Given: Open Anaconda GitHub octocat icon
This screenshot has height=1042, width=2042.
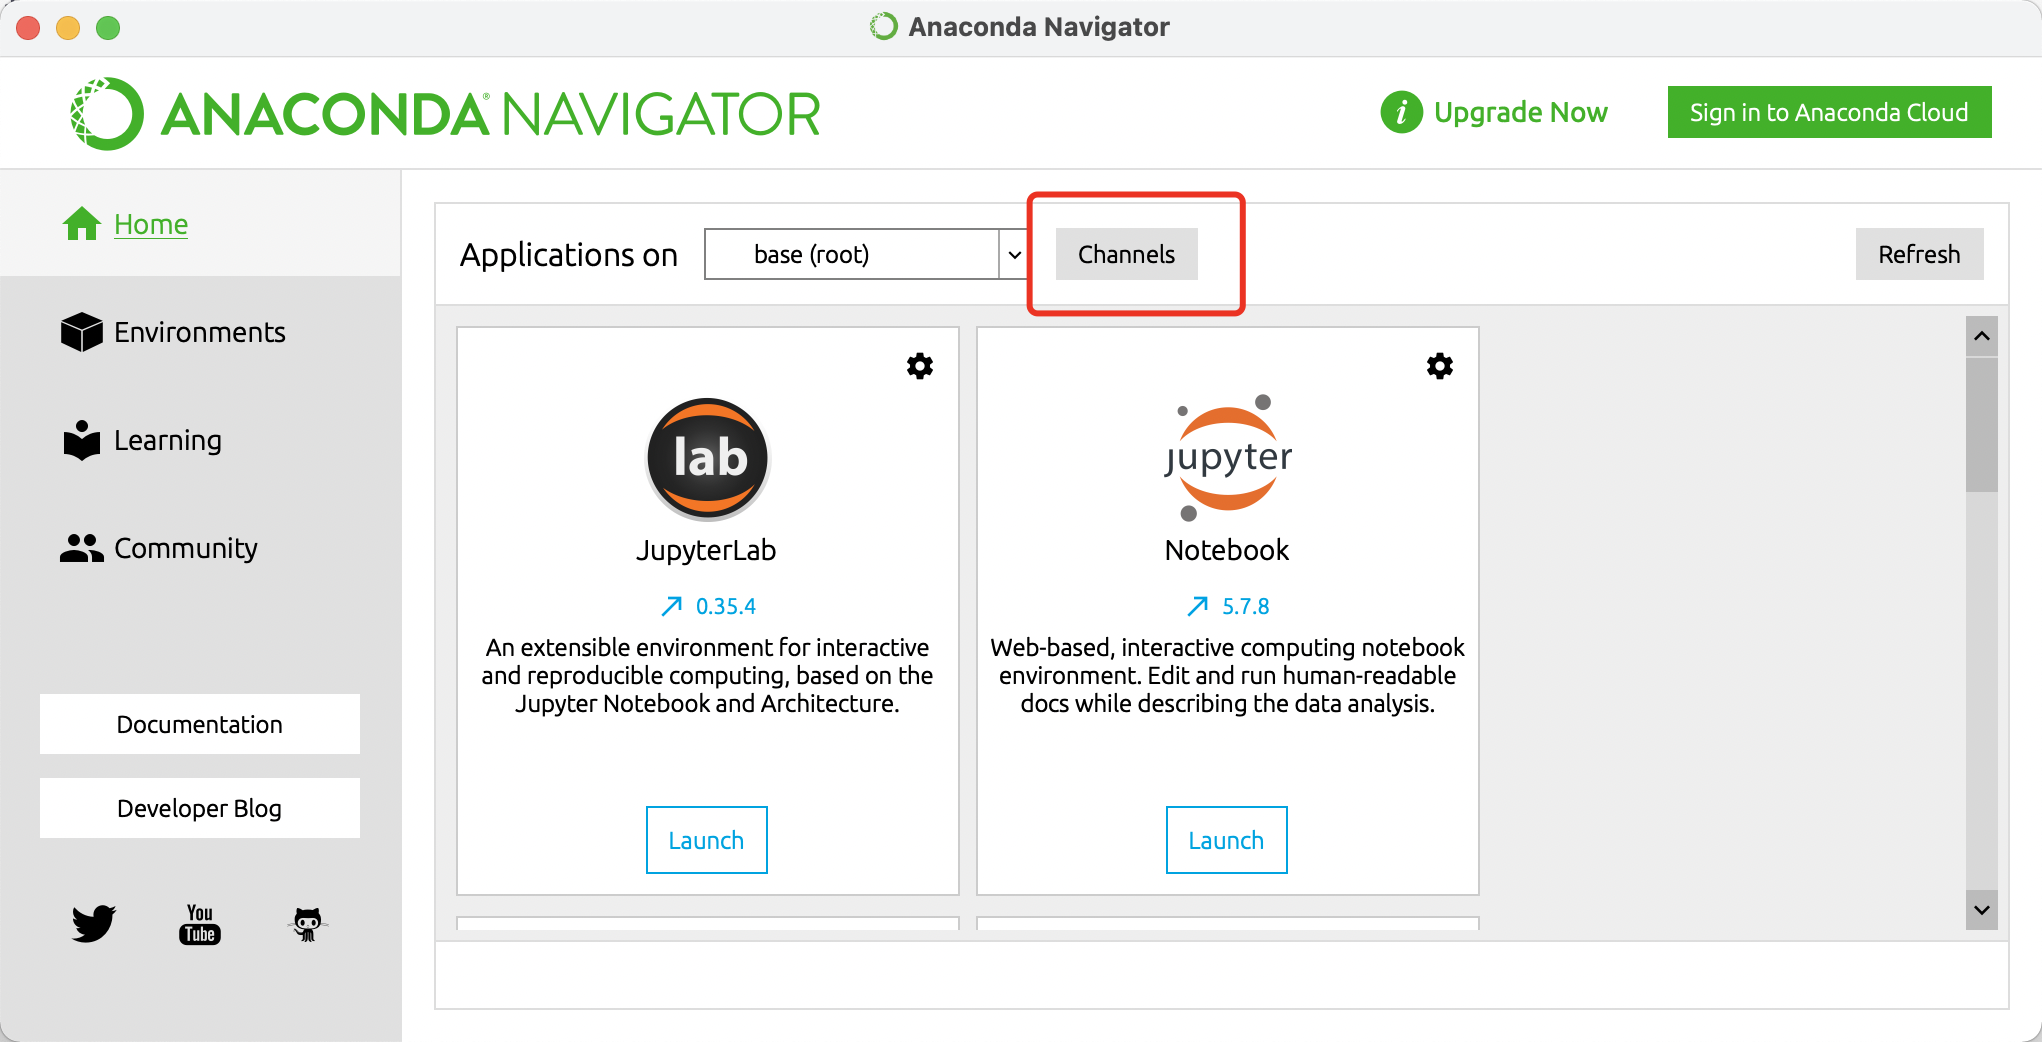Looking at the screenshot, I should click(307, 924).
